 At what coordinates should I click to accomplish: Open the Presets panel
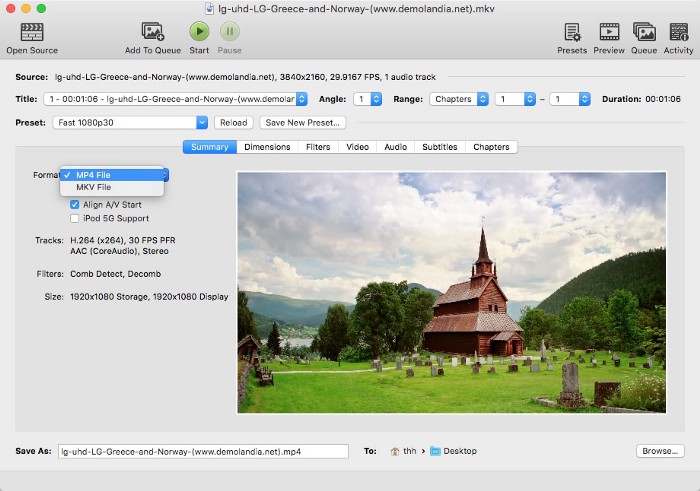[x=572, y=32]
